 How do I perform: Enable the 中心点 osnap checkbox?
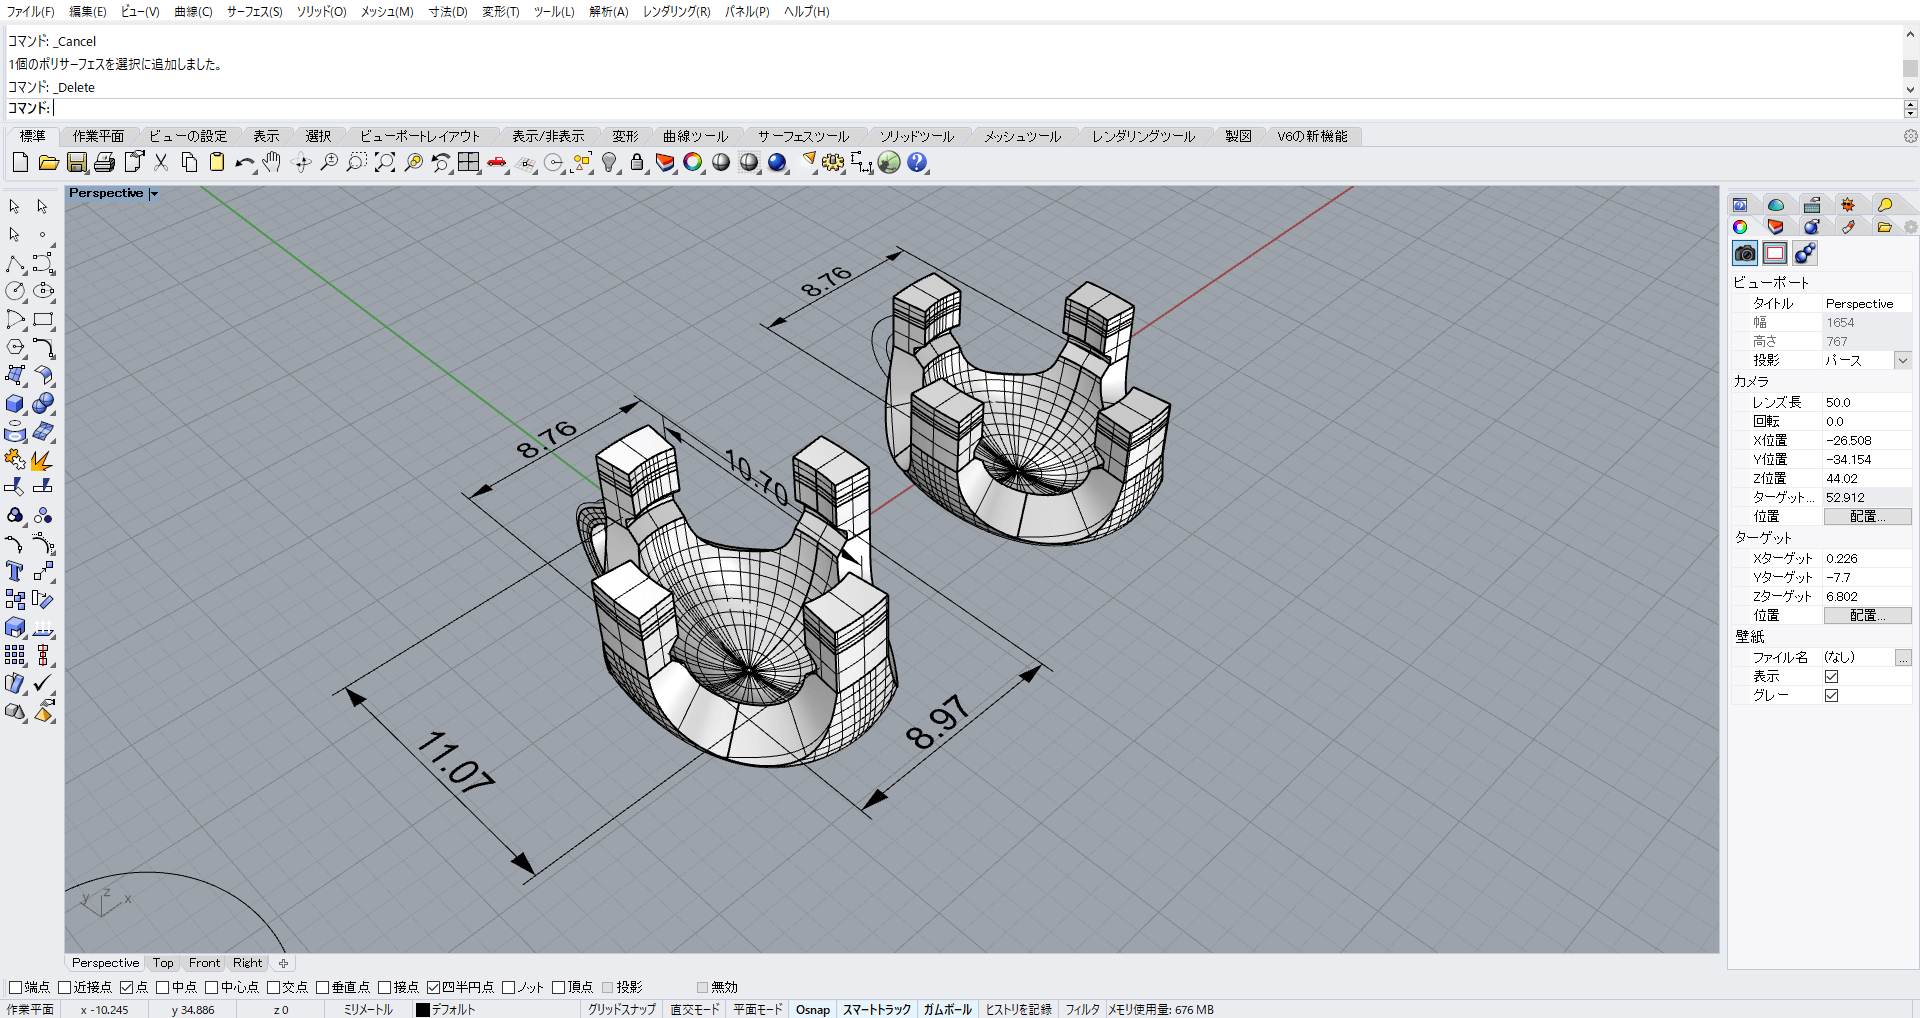pos(211,987)
